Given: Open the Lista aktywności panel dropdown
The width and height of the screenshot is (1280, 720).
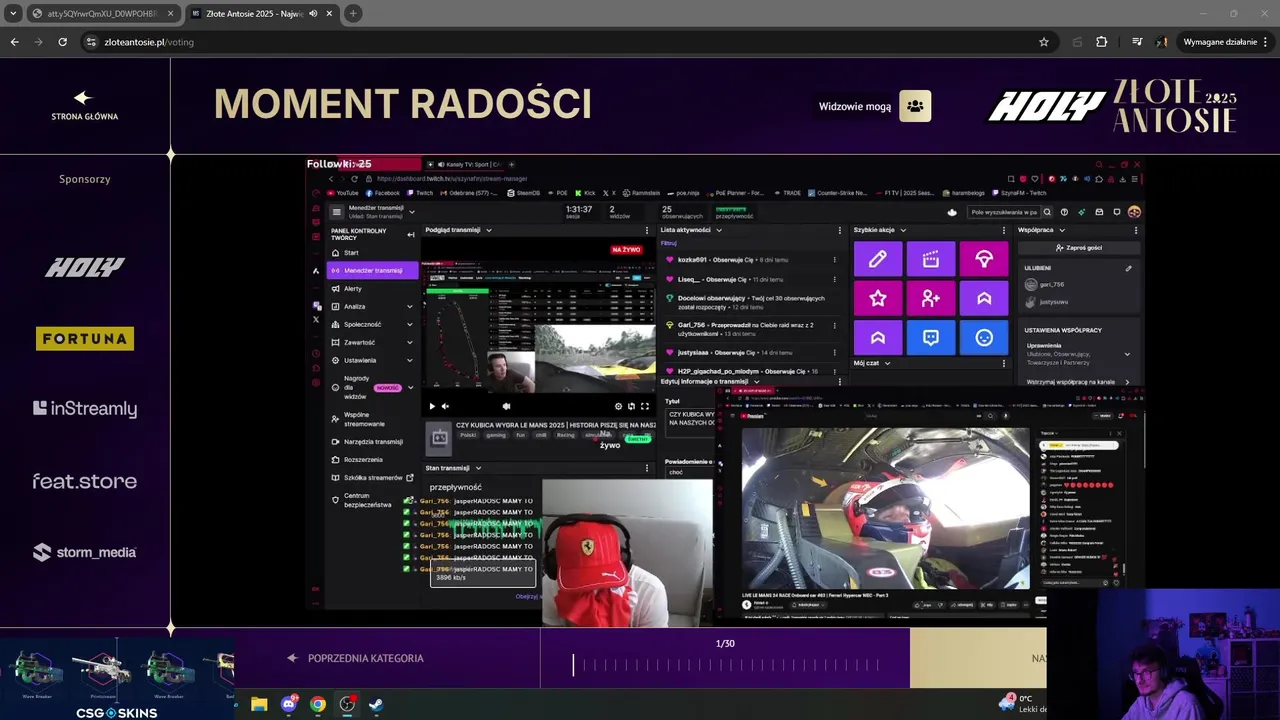Looking at the screenshot, I should pos(718,230).
